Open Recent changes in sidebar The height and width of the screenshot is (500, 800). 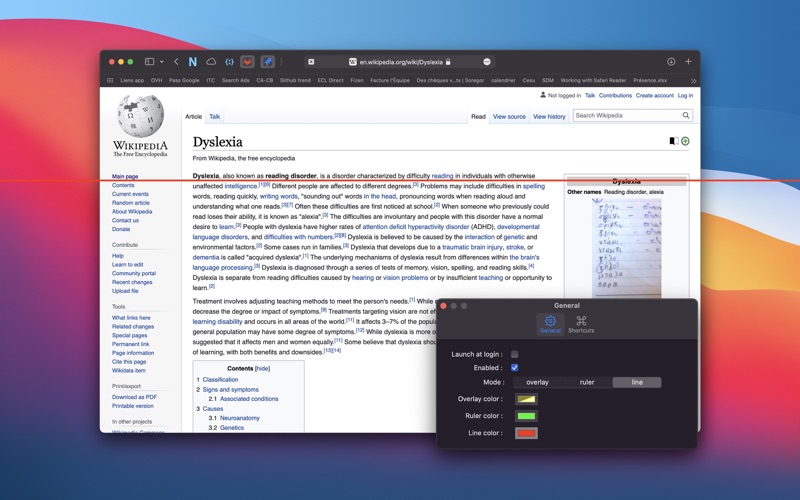coord(132,282)
